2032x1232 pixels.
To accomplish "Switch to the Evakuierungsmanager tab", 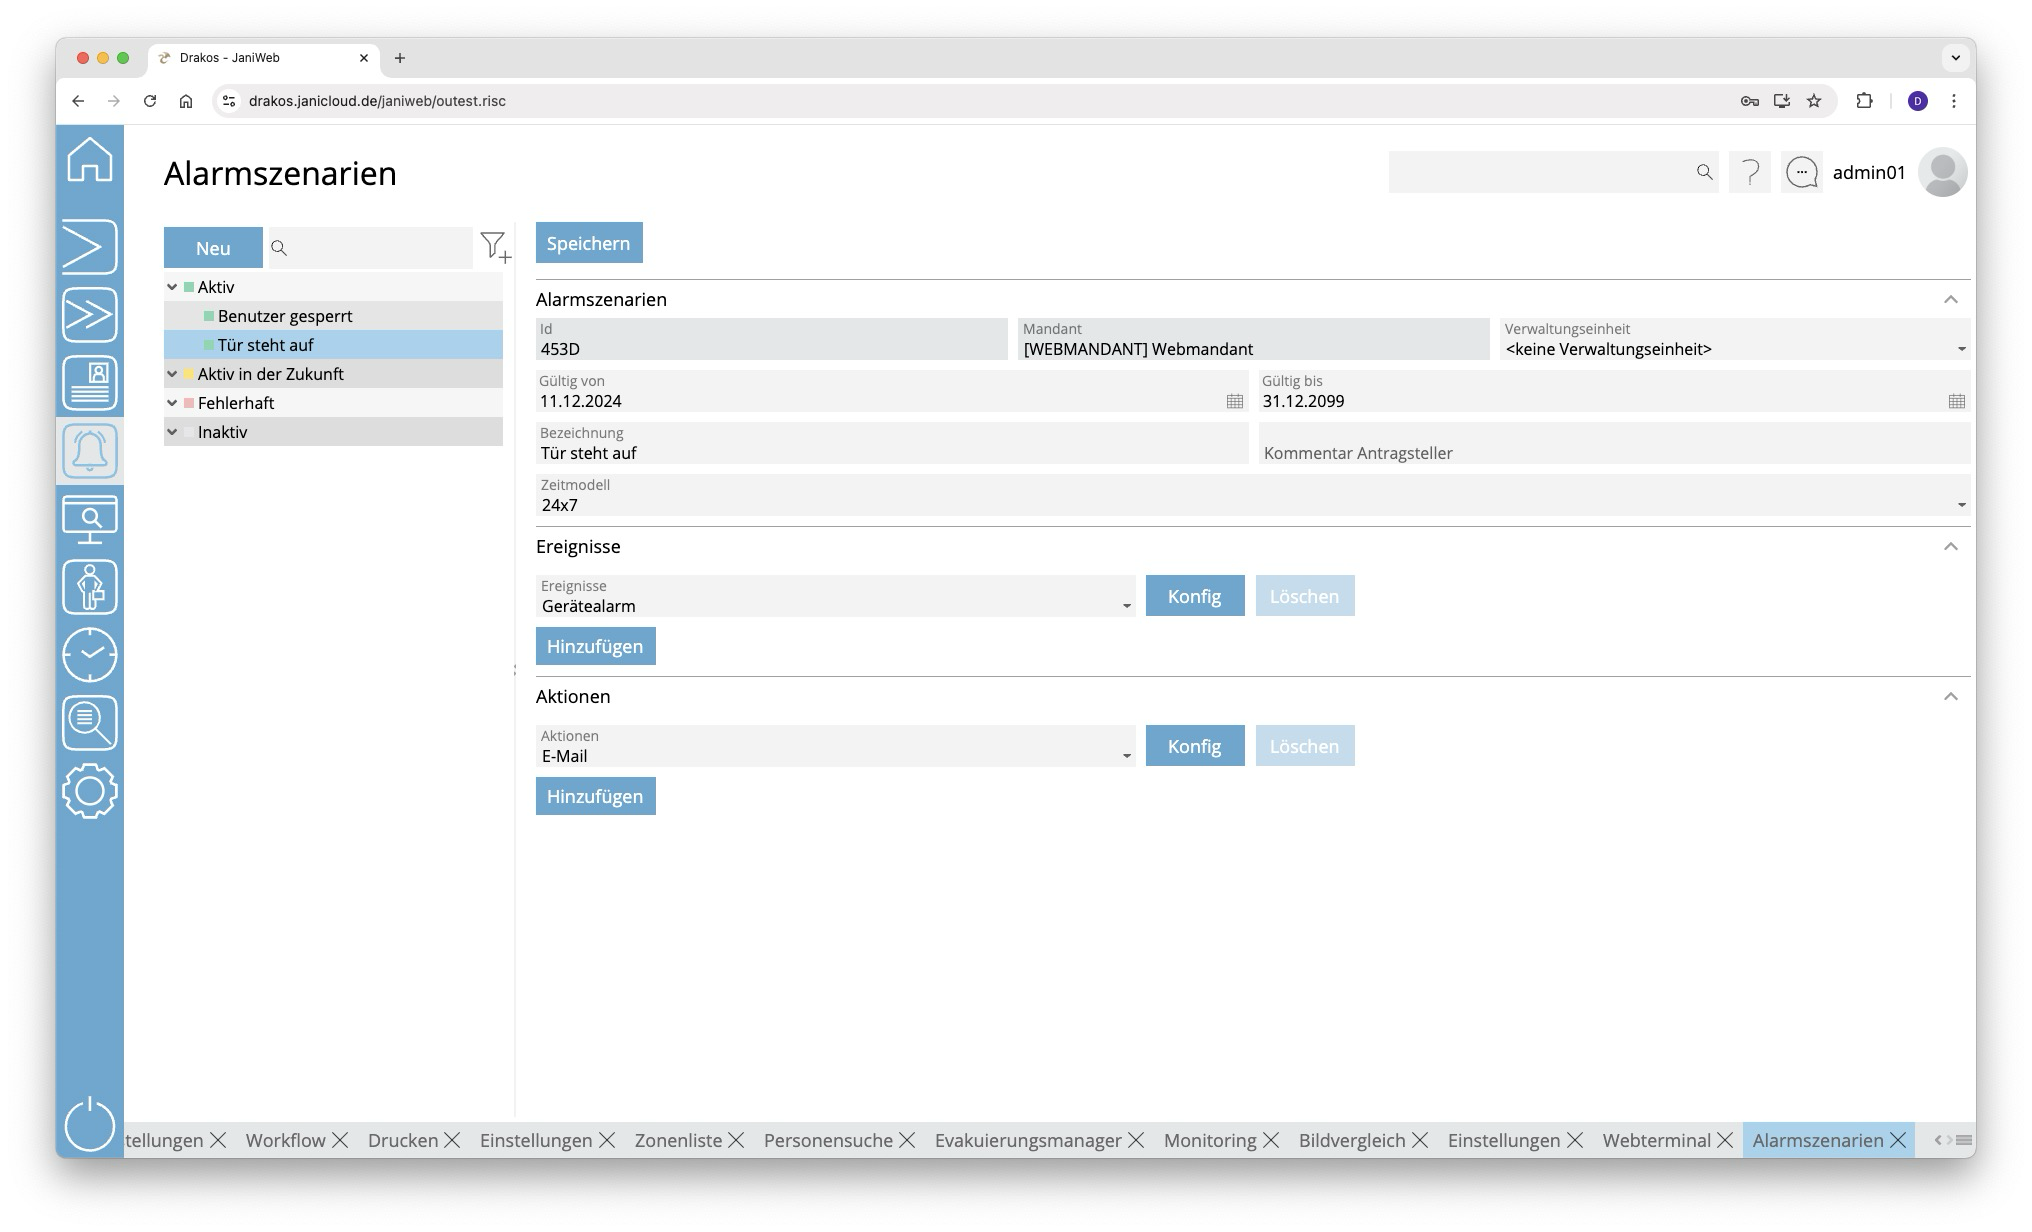I will point(1027,1140).
